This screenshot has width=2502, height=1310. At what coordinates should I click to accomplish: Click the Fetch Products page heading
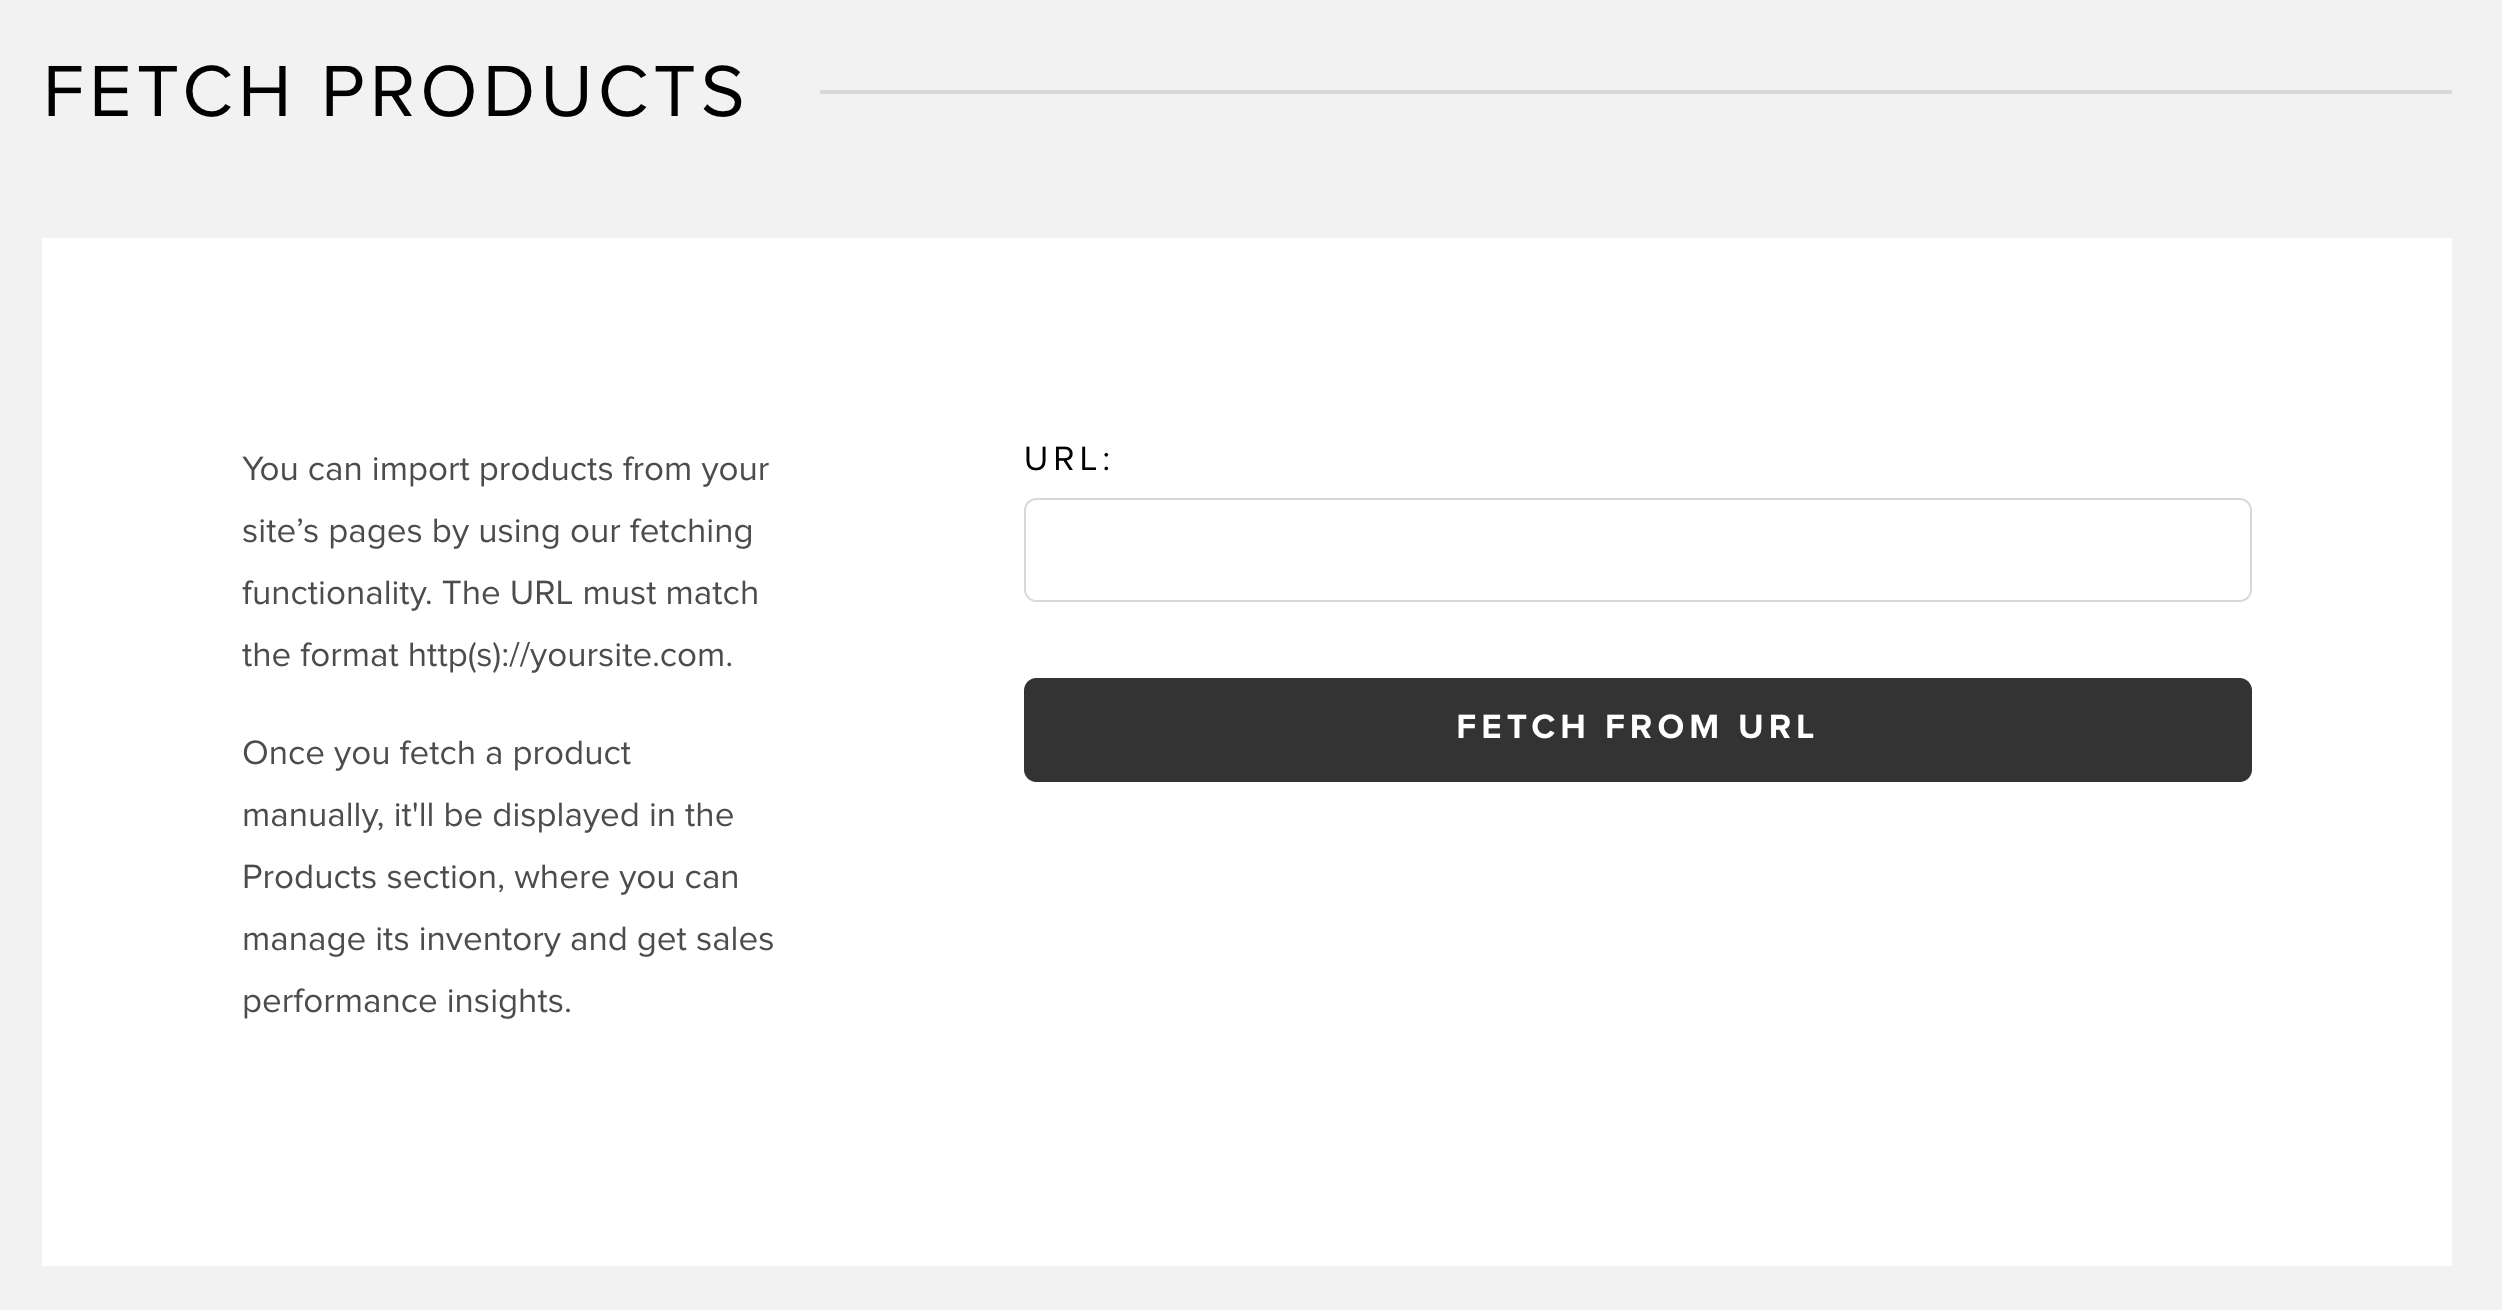(x=395, y=92)
